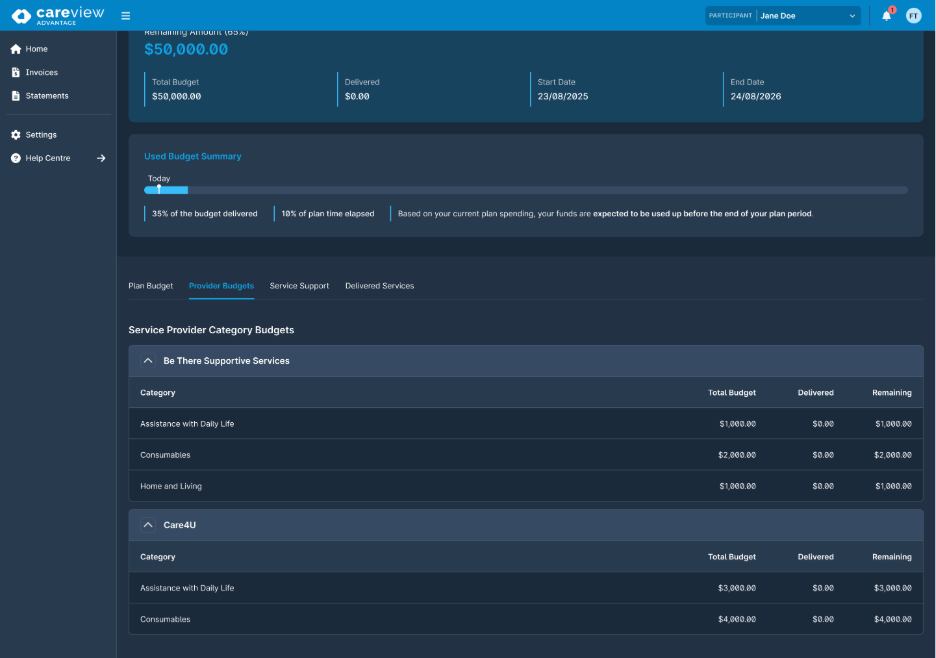Open the Delivered Services tab

pyautogui.click(x=379, y=286)
